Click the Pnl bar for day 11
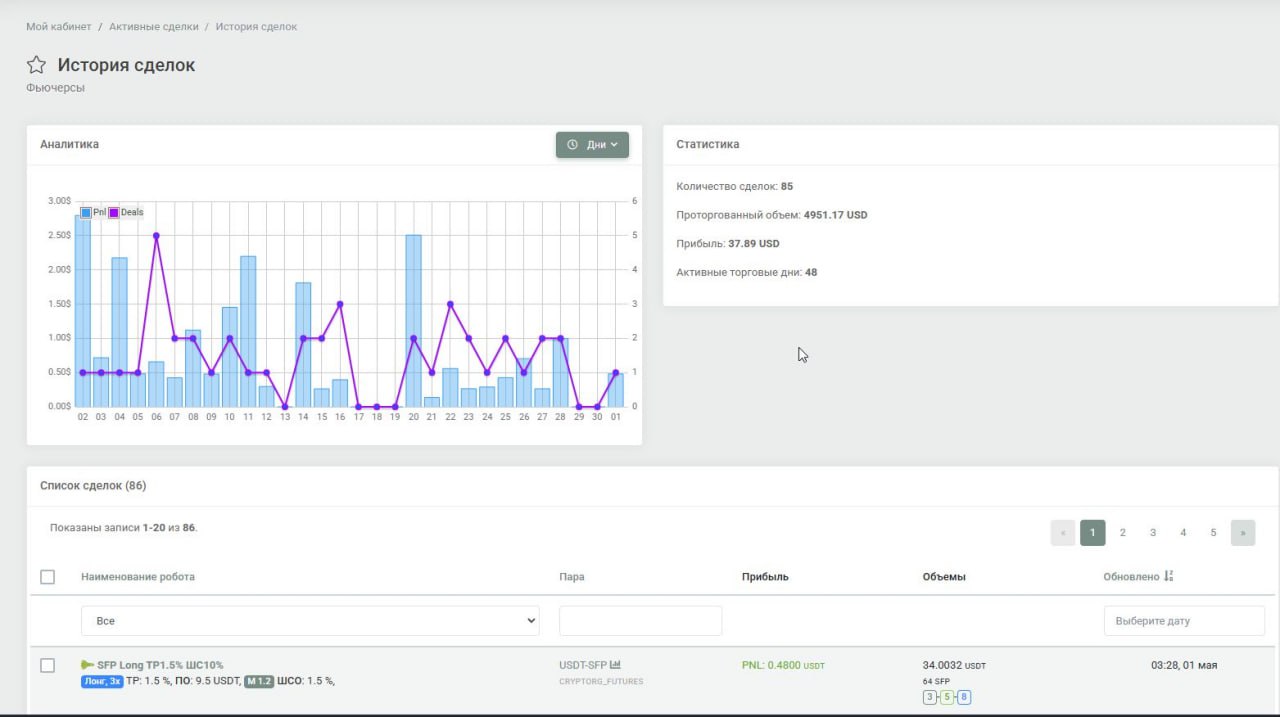Image resolution: width=1280 pixels, height=717 pixels. point(248,331)
